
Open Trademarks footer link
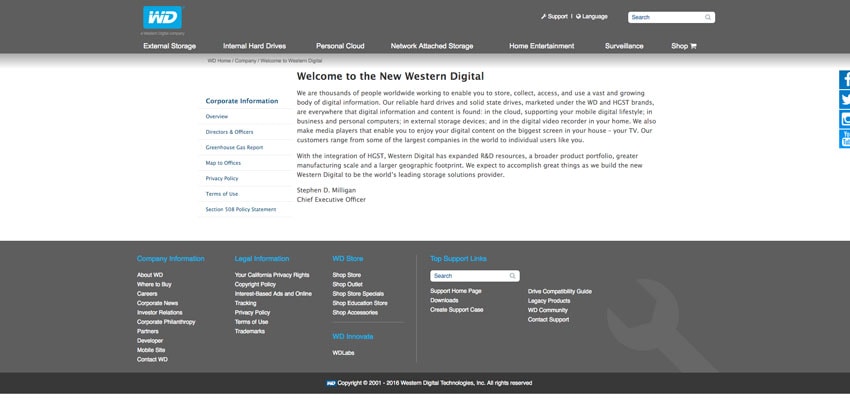click(x=249, y=331)
